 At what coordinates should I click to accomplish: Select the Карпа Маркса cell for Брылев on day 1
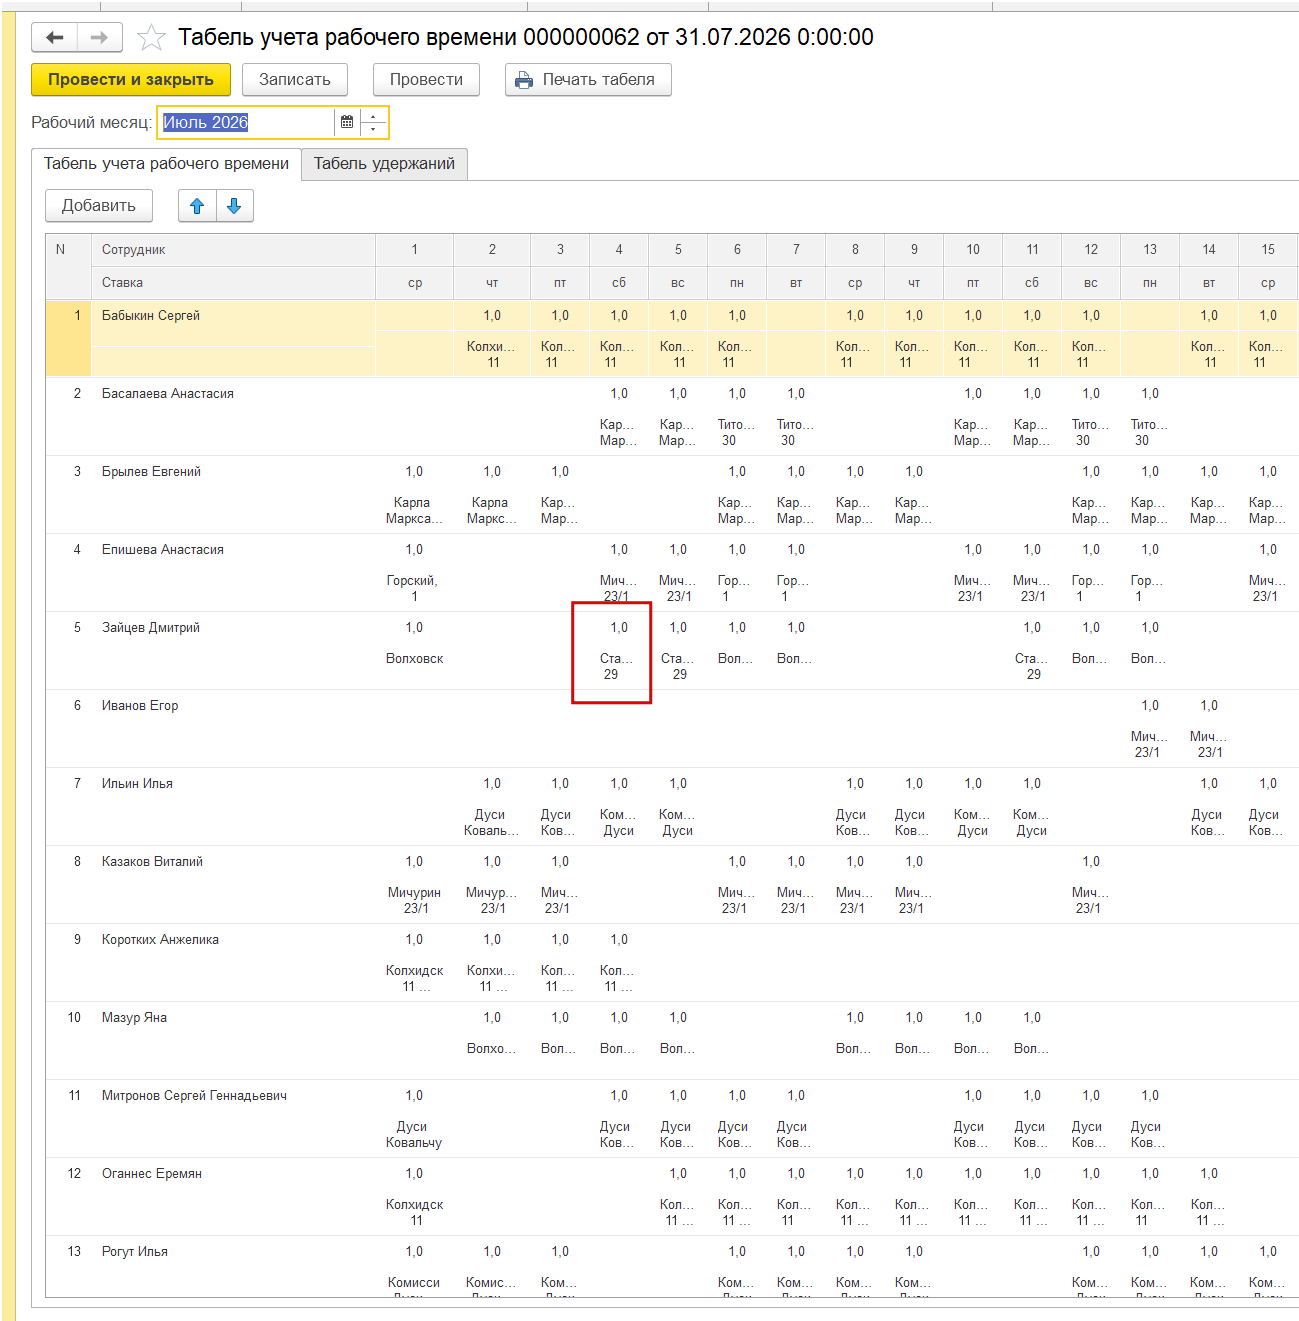(414, 511)
